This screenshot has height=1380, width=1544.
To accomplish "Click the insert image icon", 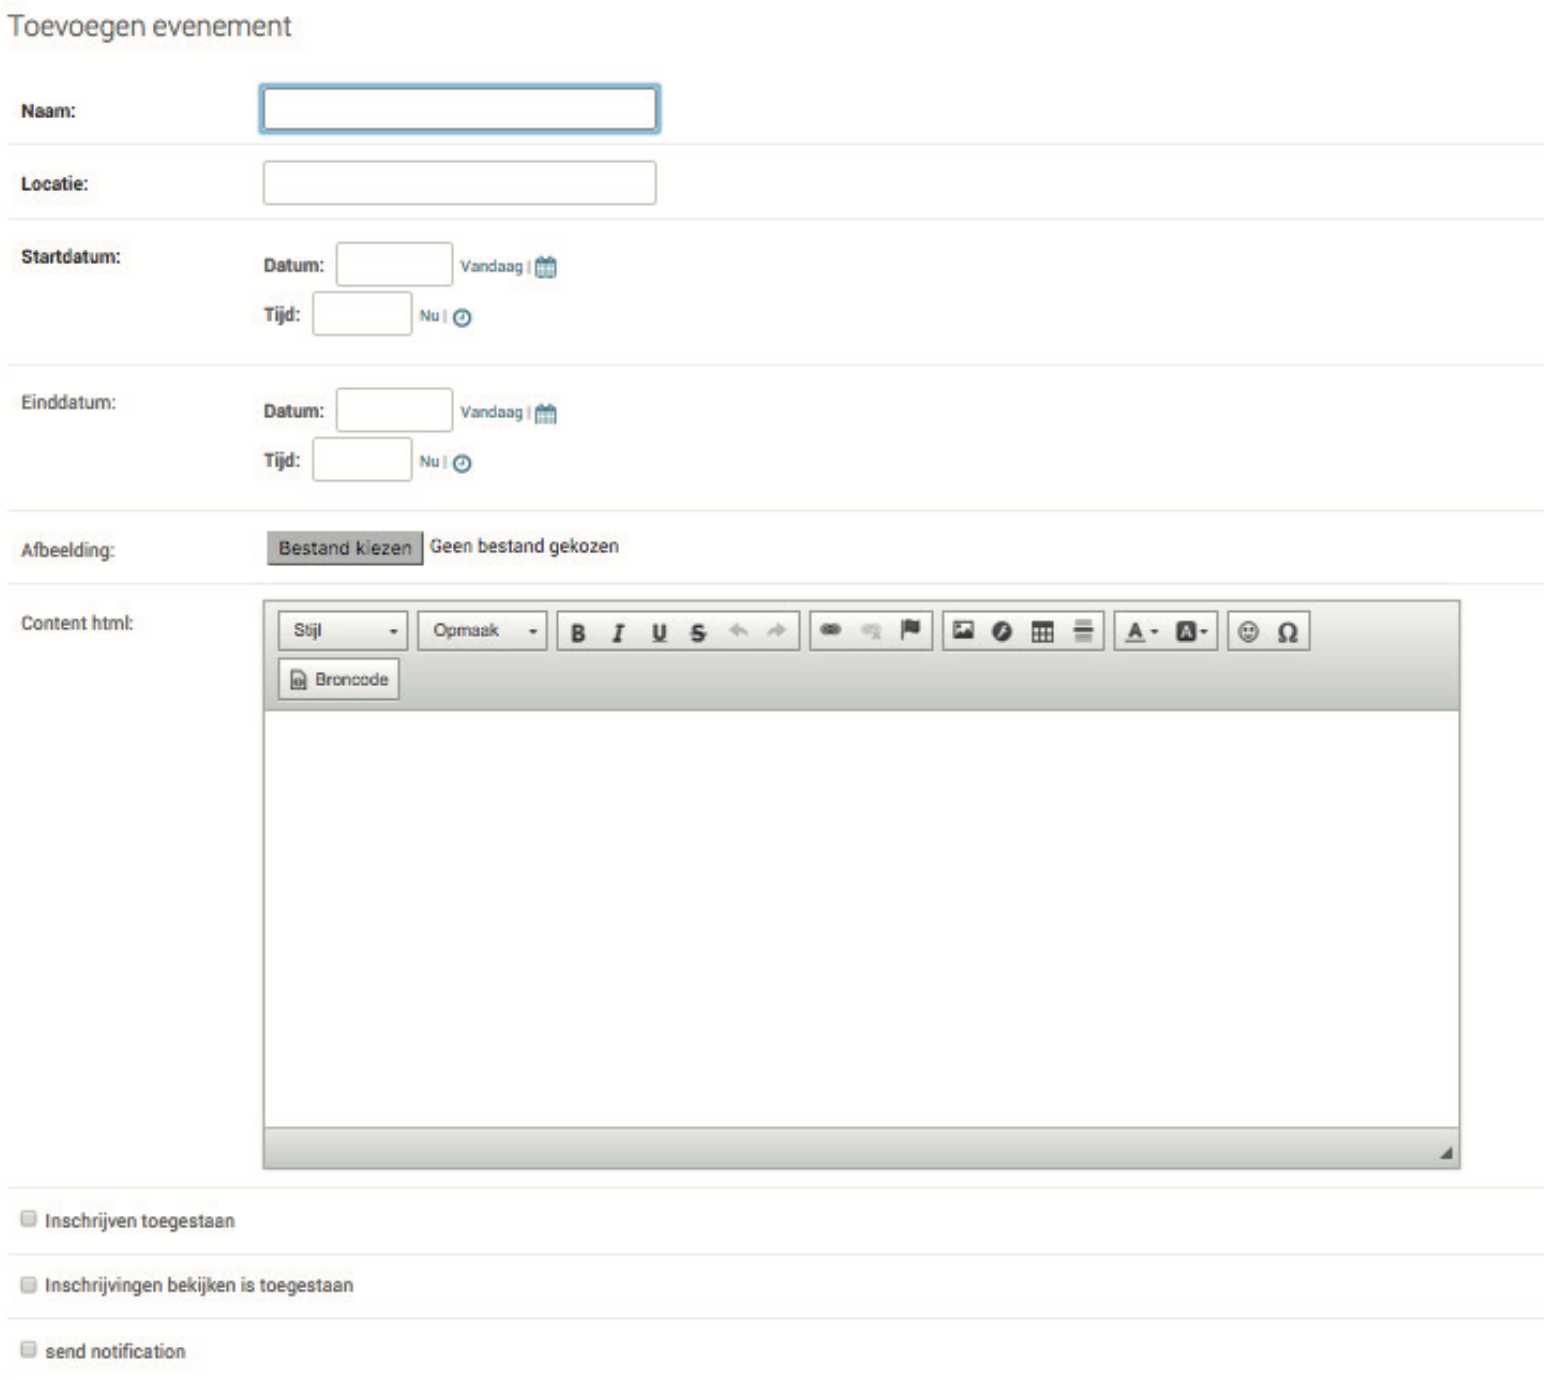I will click(963, 631).
